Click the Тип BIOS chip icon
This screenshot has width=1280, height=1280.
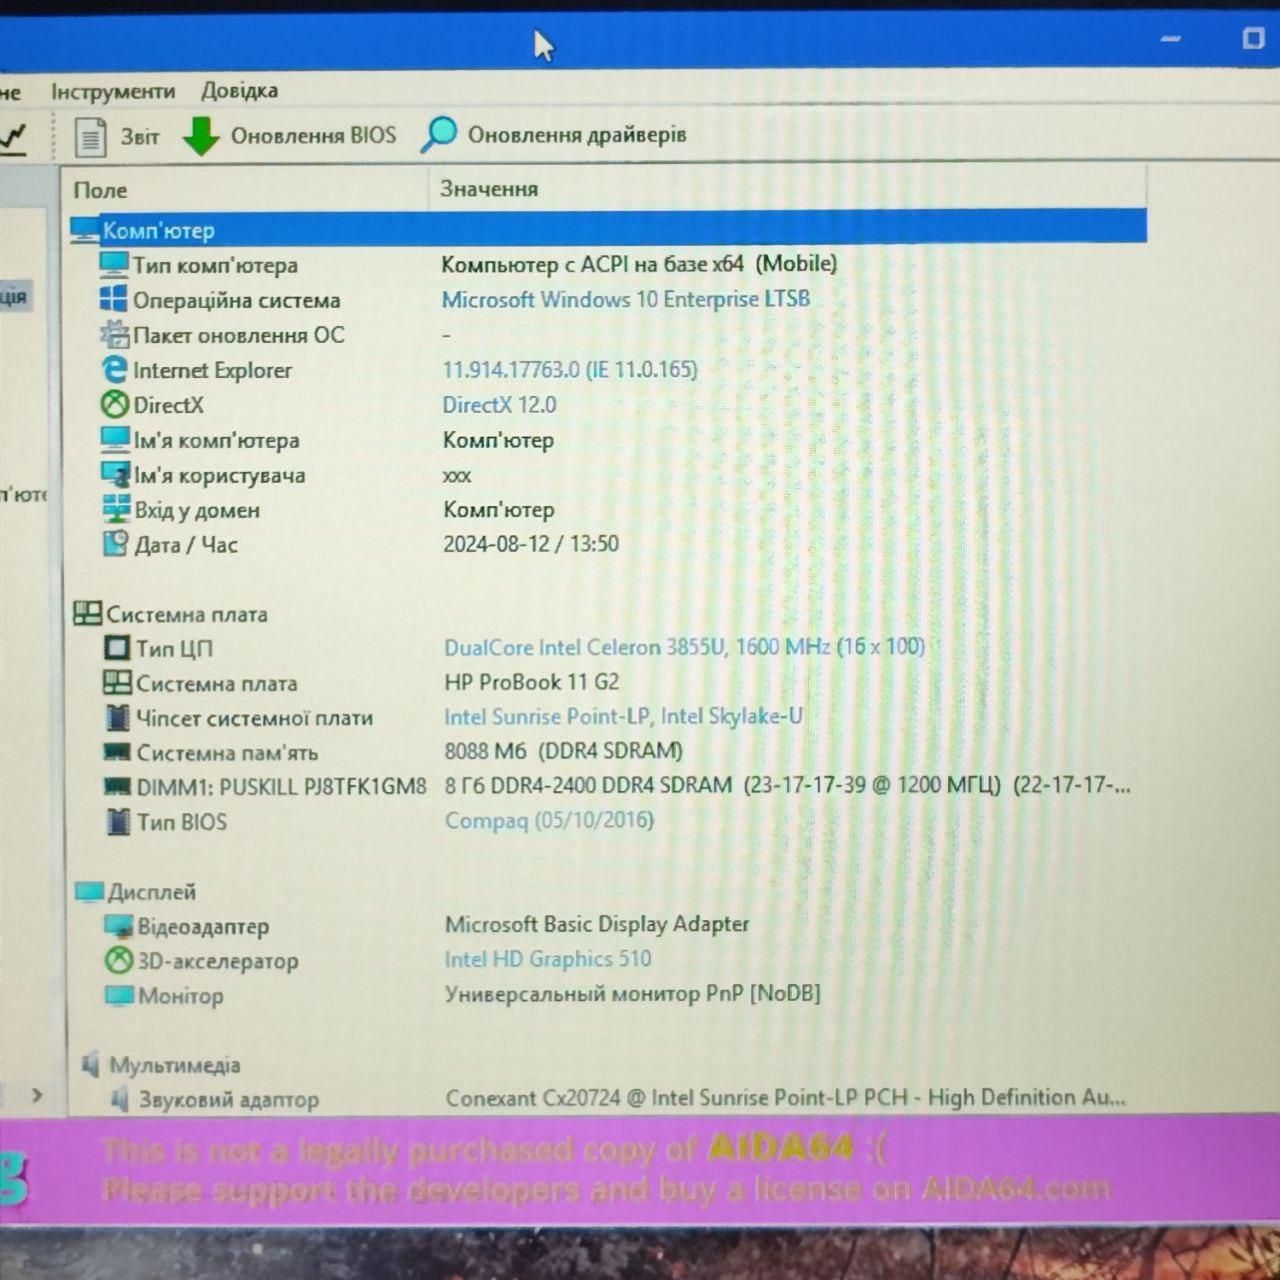[119, 822]
